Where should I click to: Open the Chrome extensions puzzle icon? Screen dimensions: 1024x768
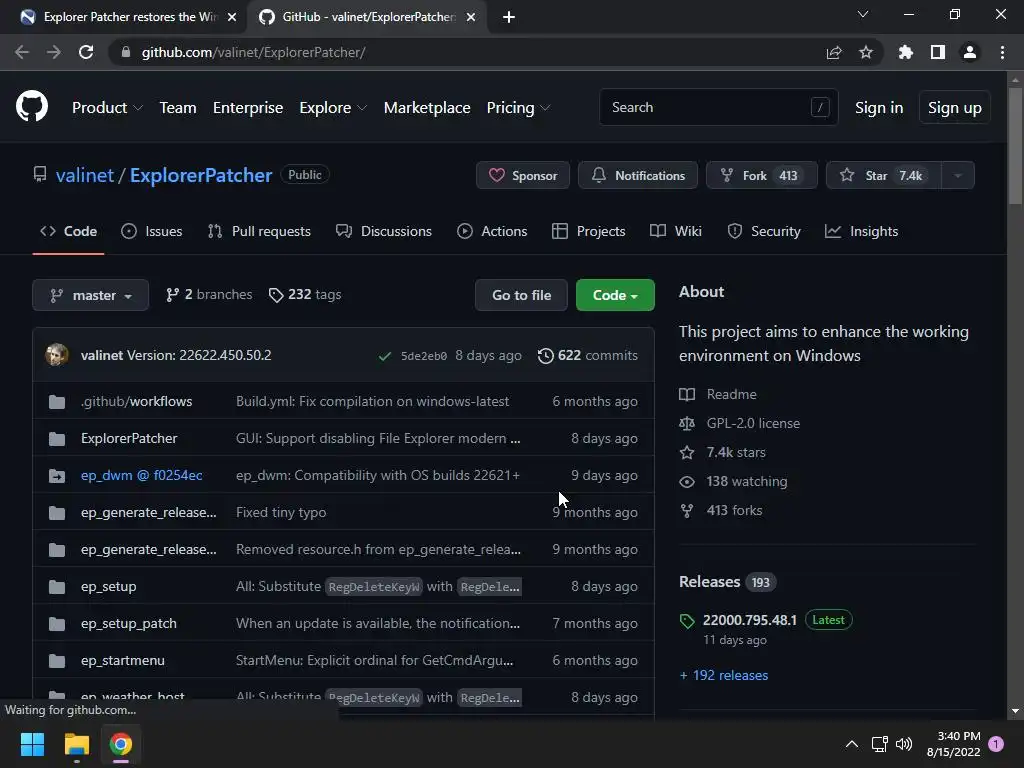[906, 52]
